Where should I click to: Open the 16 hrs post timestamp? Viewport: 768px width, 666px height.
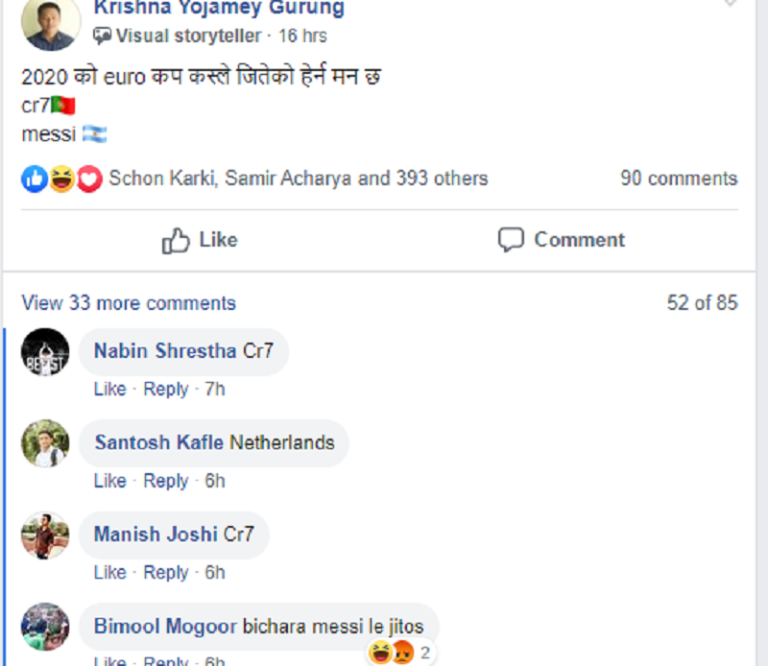[302, 36]
